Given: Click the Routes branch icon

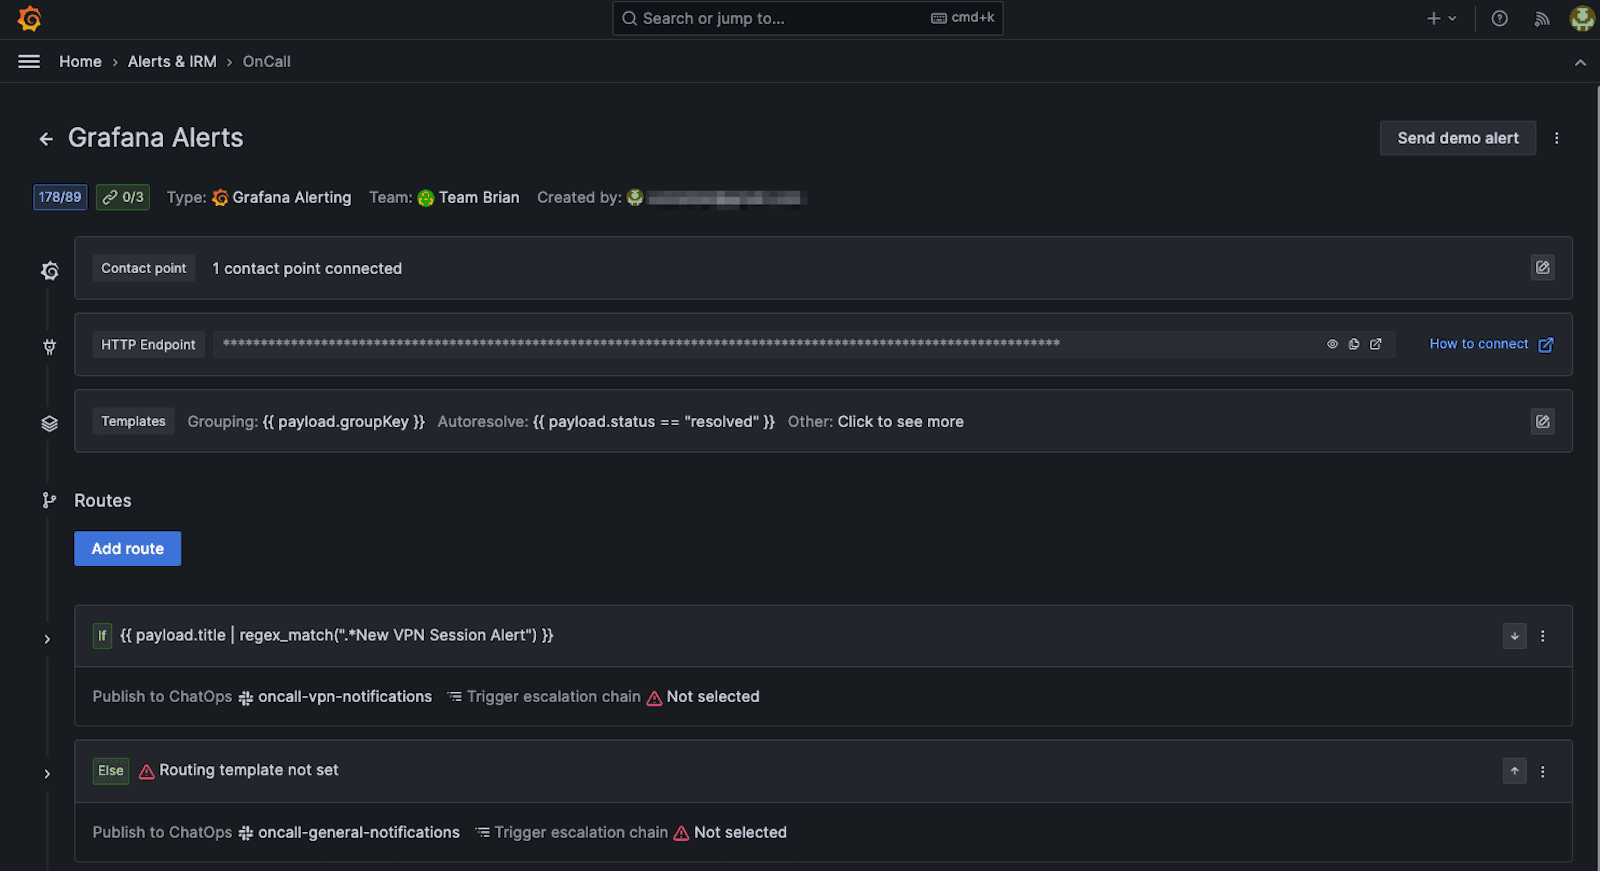Looking at the screenshot, I should pos(49,500).
